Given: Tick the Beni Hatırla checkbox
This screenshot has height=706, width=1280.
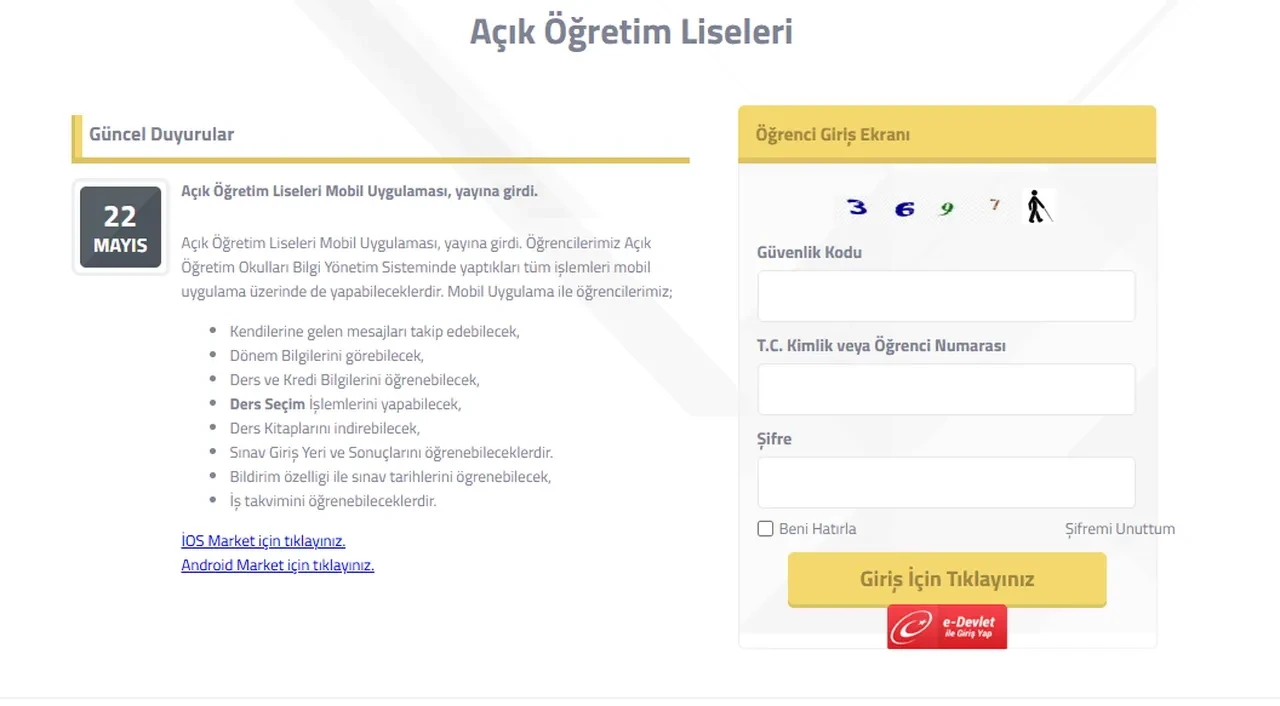Looking at the screenshot, I should pyautogui.click(x=765, y=529).
